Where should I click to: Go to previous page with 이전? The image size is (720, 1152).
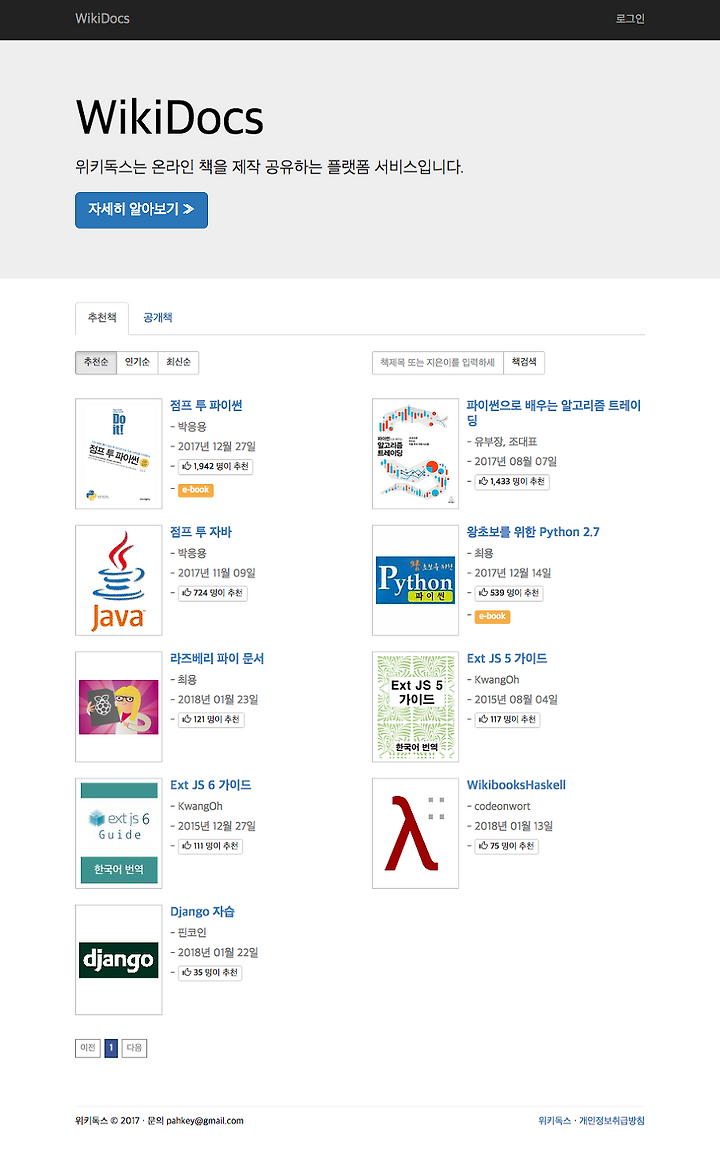click(88, 1048)
